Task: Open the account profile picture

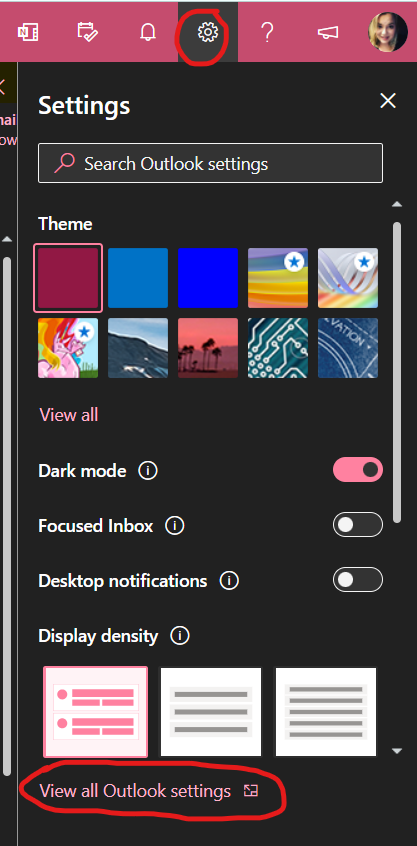Action: (x=388, y=32)
